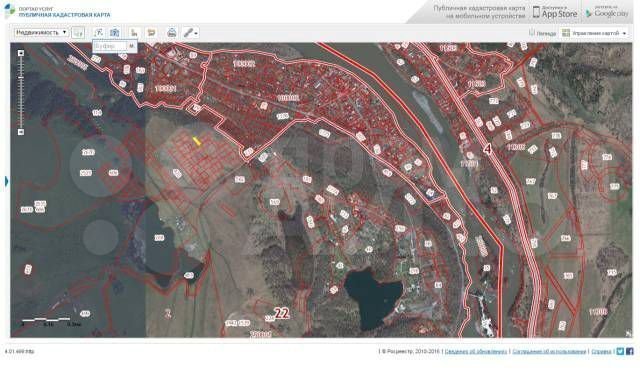Open the Недвижимость search type dropdown
The width and height of the screenshot is (640, 374).
click(x=41, y=32)
